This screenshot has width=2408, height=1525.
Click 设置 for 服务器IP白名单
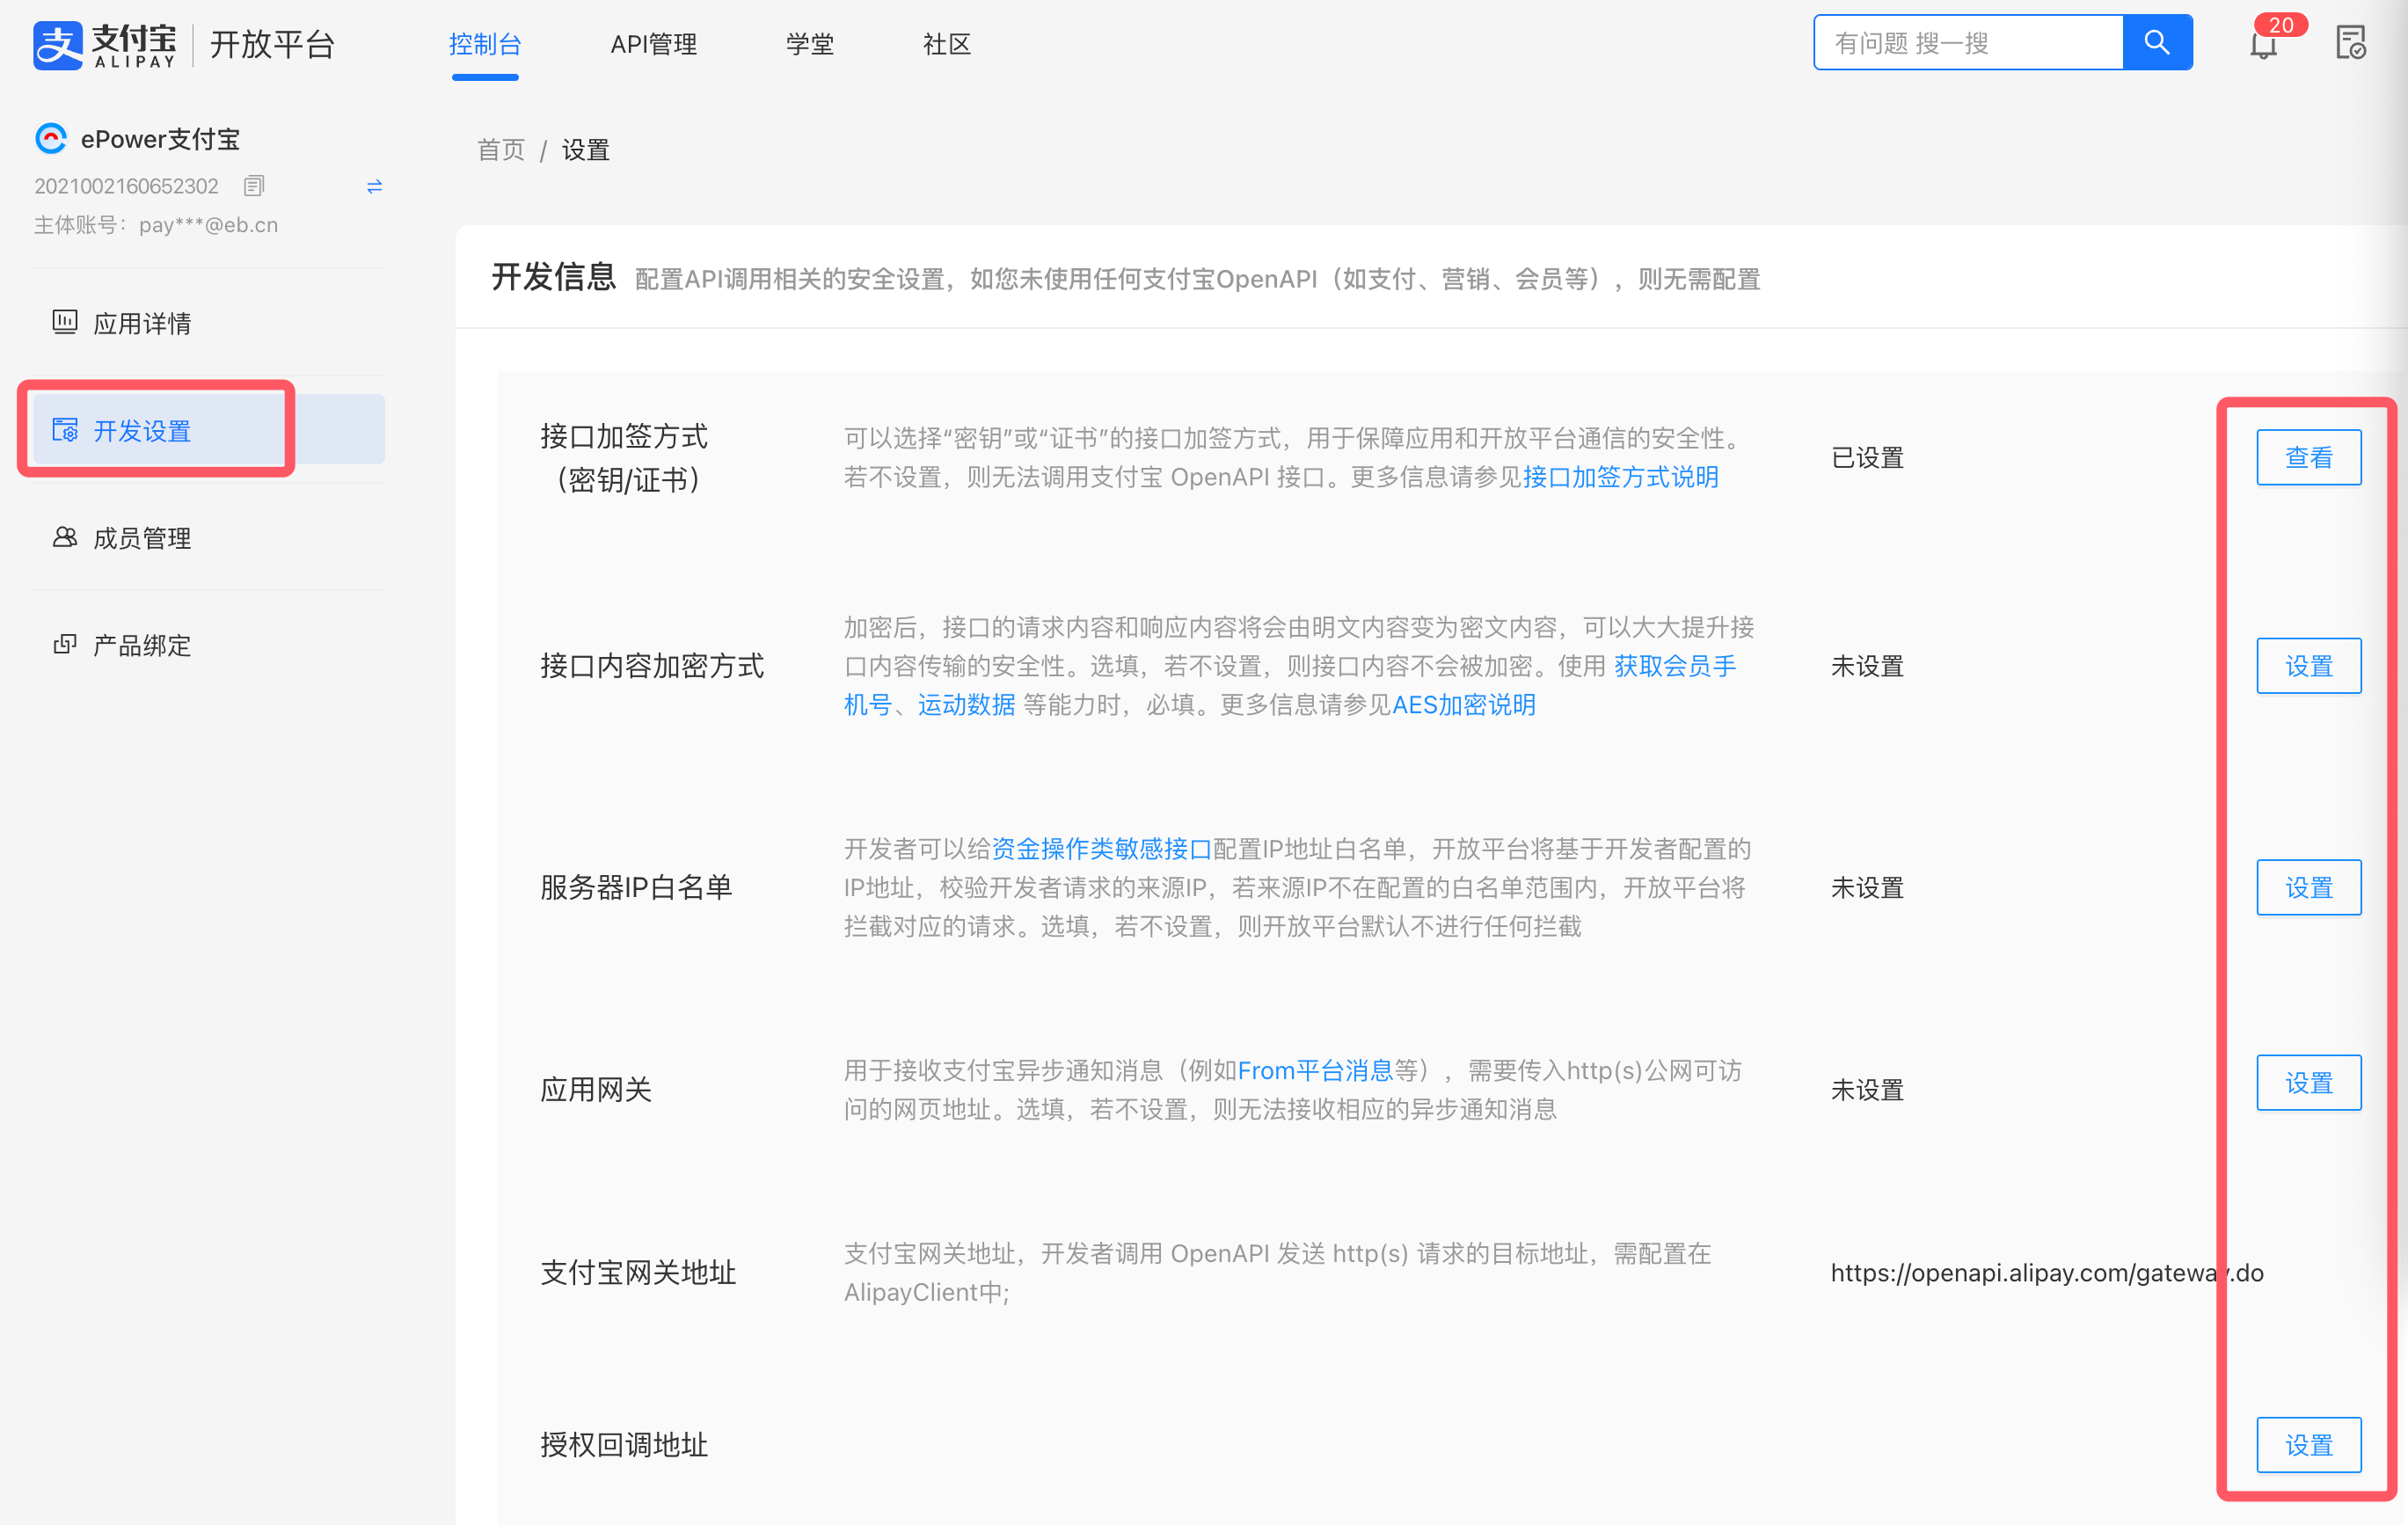pyautogui.click(x=2308, y=888)
